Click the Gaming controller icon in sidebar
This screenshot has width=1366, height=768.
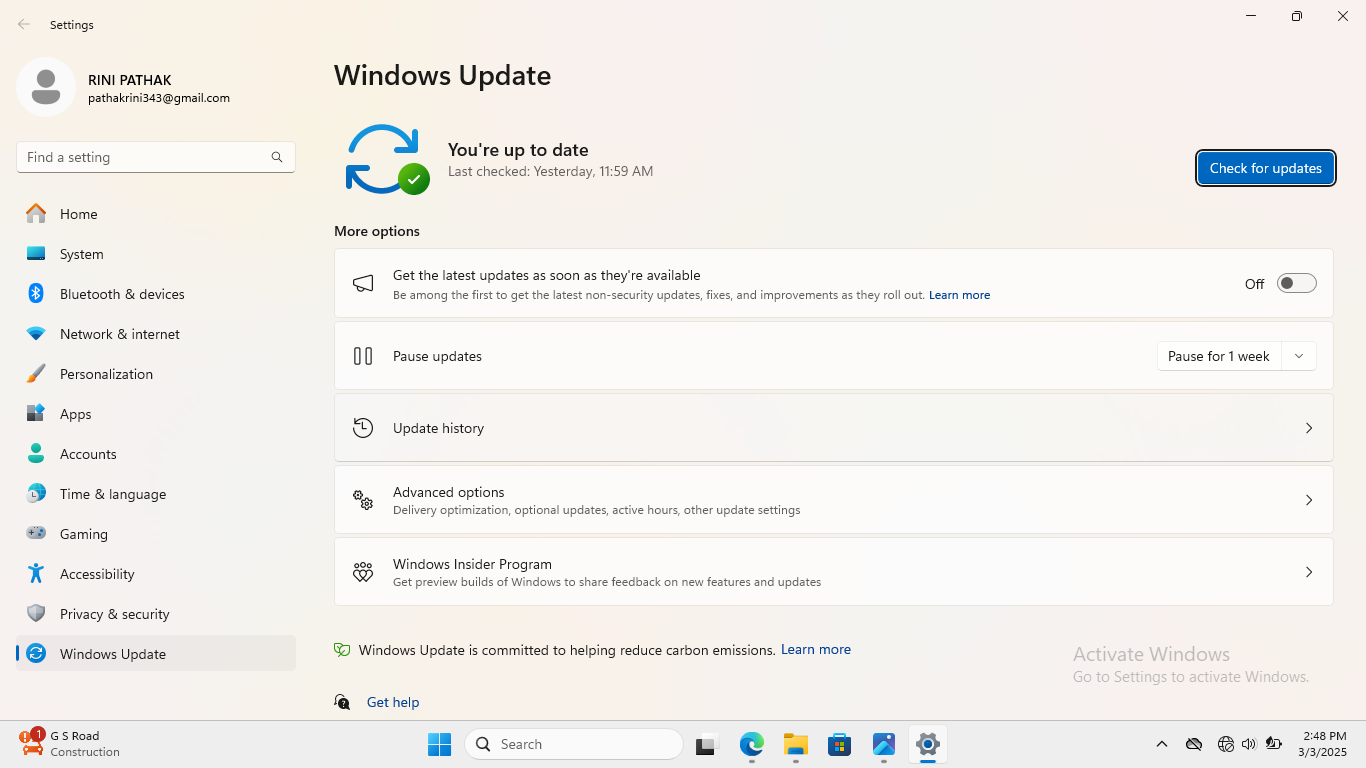point(36,534)
